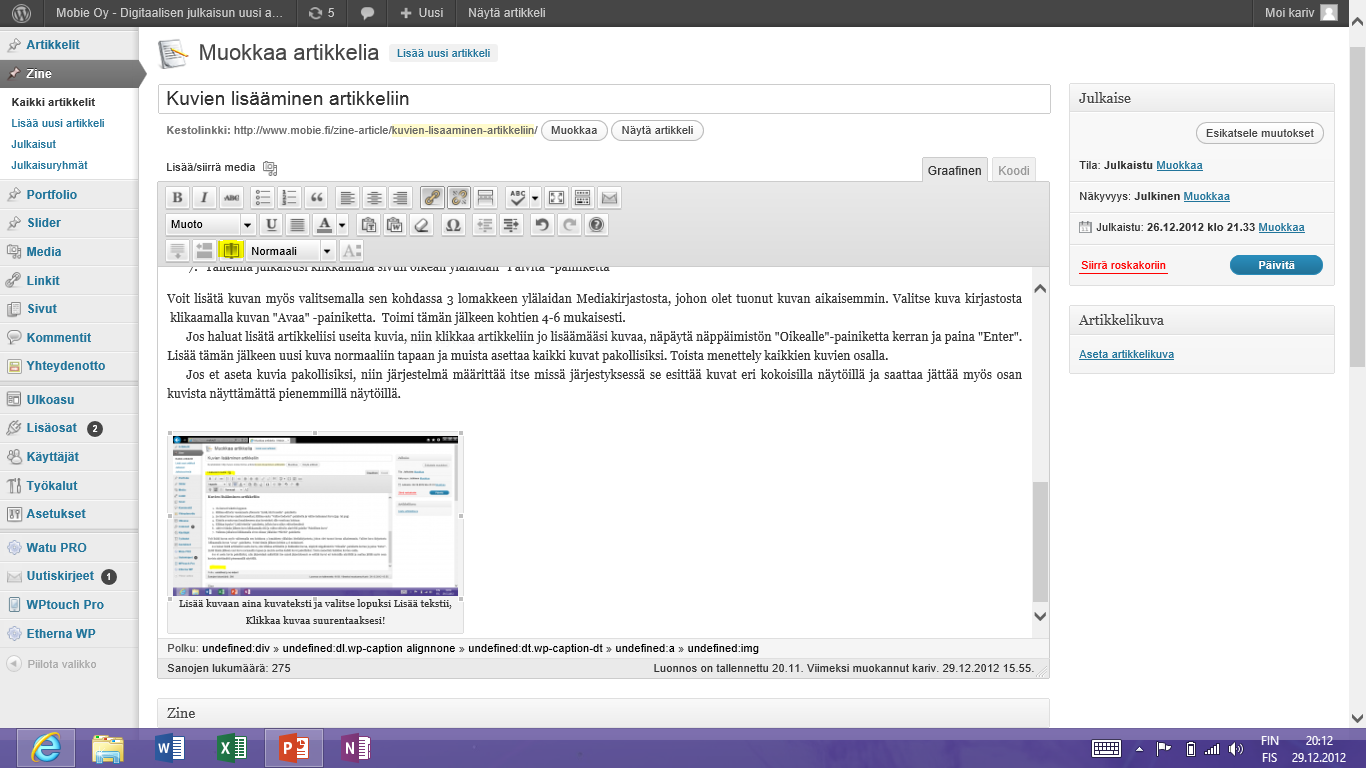Insert special character with the Omega icon
The height and width of the screenshot is (768, 1366).
tap(452, 225)
